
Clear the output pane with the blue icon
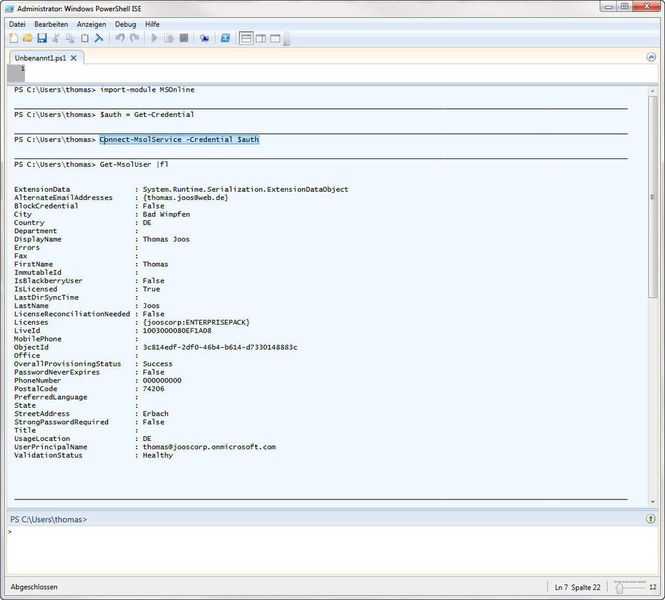click(99, 39)
